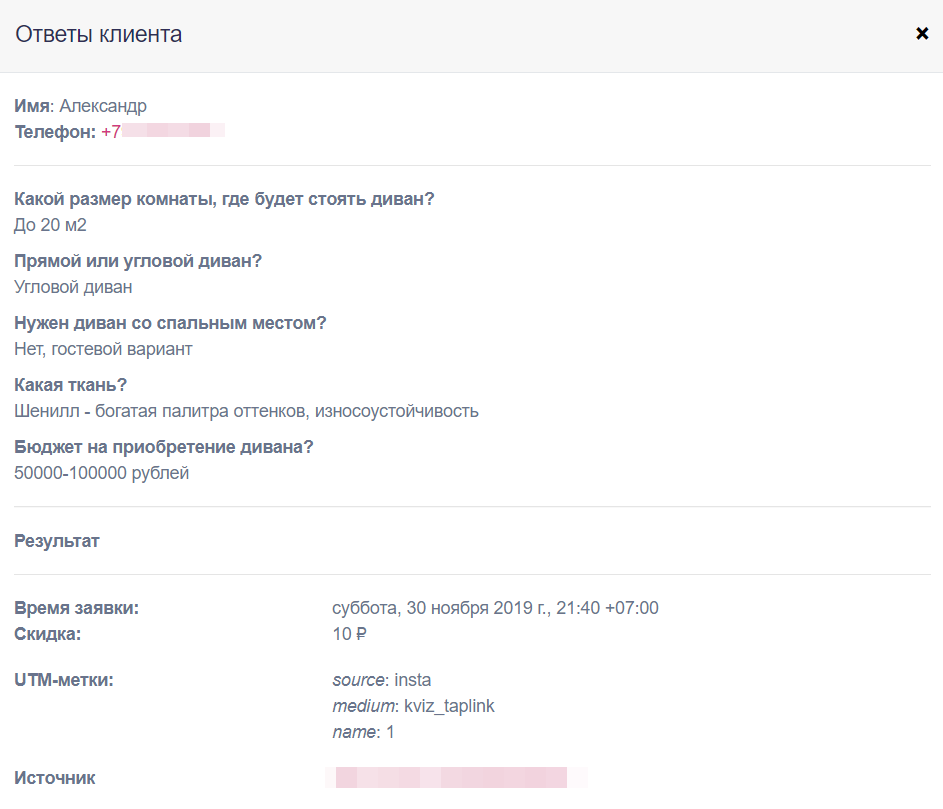The height and width of the screenshot is (809, 943).
Task: Close the Ответы клиента dialog
Action: (922, 34)
